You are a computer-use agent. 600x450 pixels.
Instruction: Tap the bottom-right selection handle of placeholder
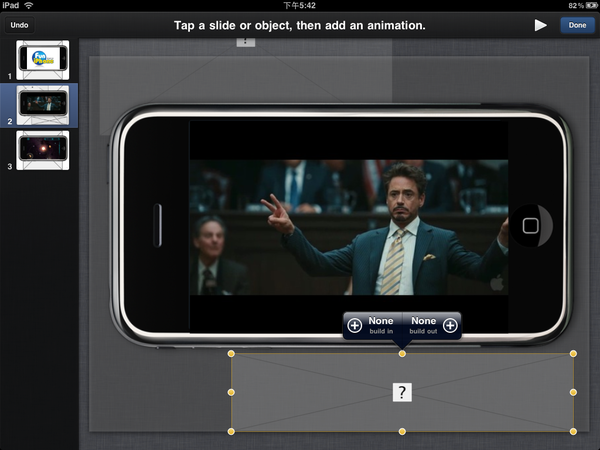pyautogui.click(x=573, y=432)
